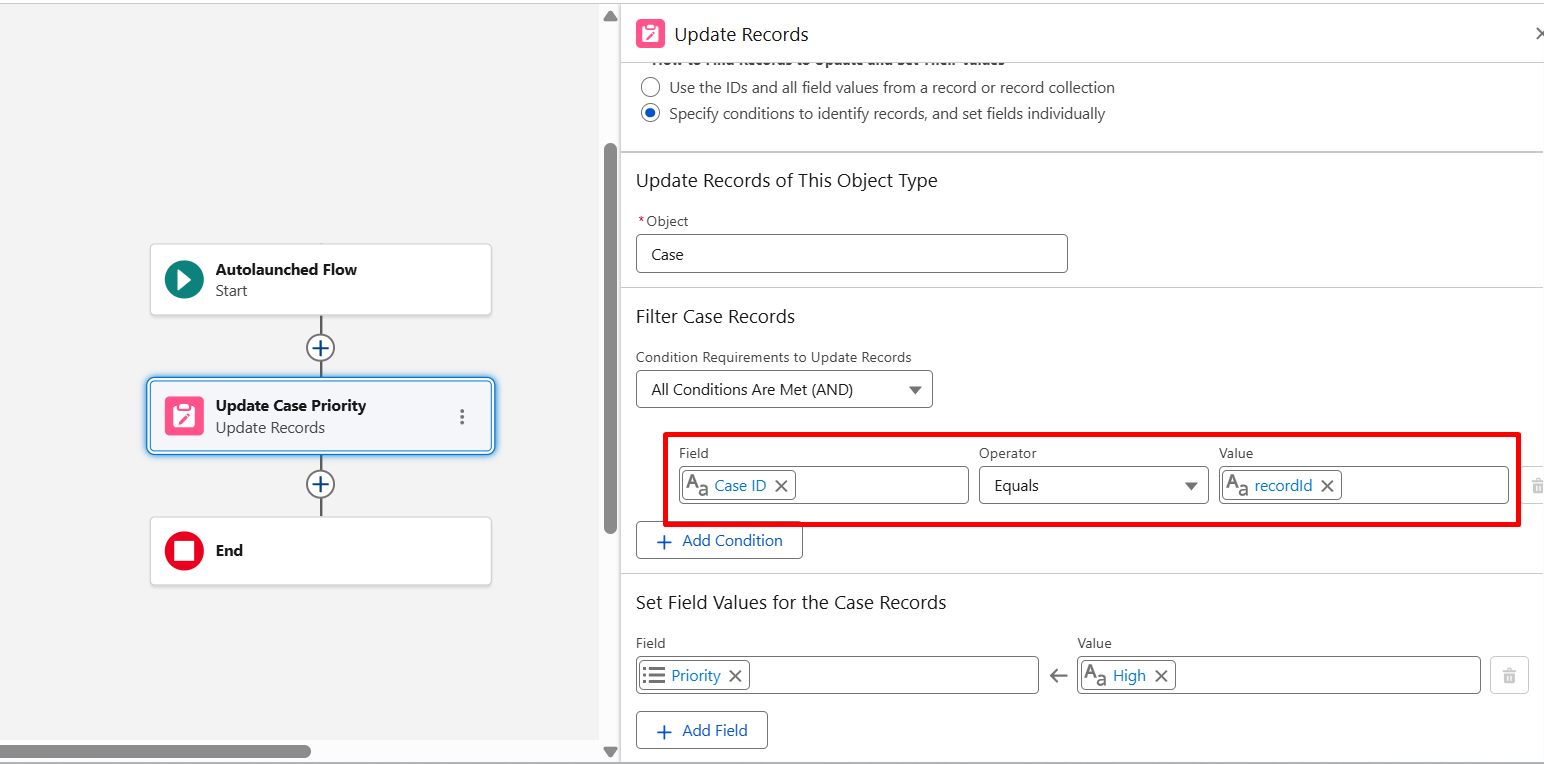Image resolution: width=1544 pixels, height=764 pixels.
Task: Remove the recordId value pill
Action: click(x=1327, y=486)
